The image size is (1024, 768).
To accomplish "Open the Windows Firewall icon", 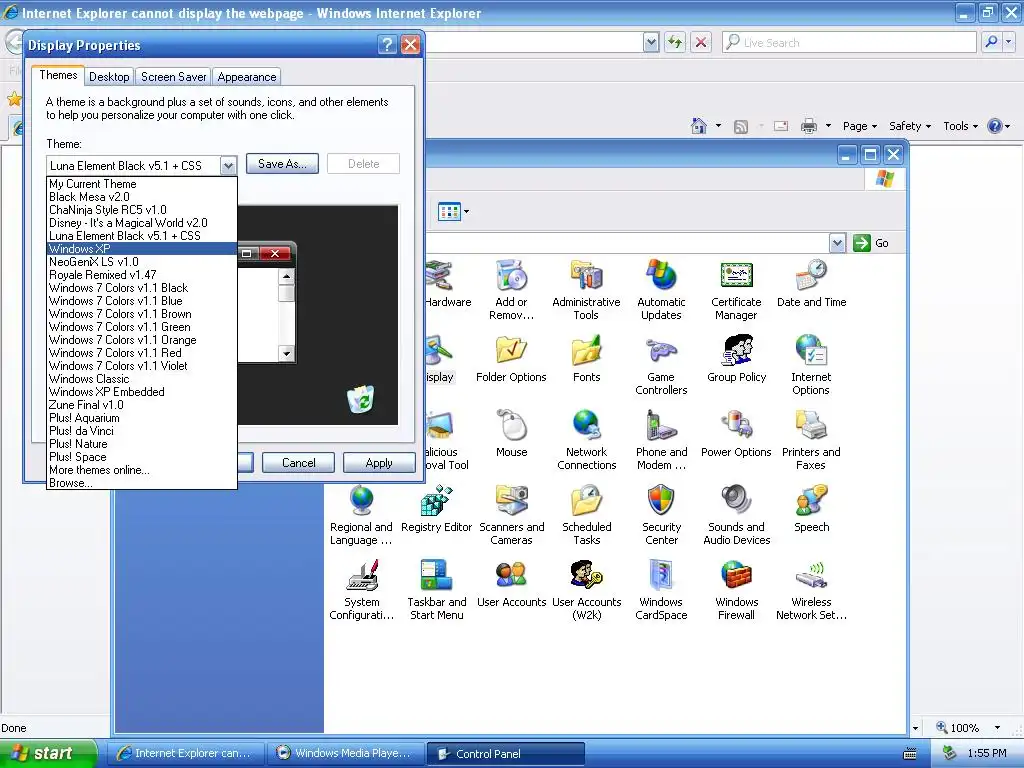I will [736, 590].
